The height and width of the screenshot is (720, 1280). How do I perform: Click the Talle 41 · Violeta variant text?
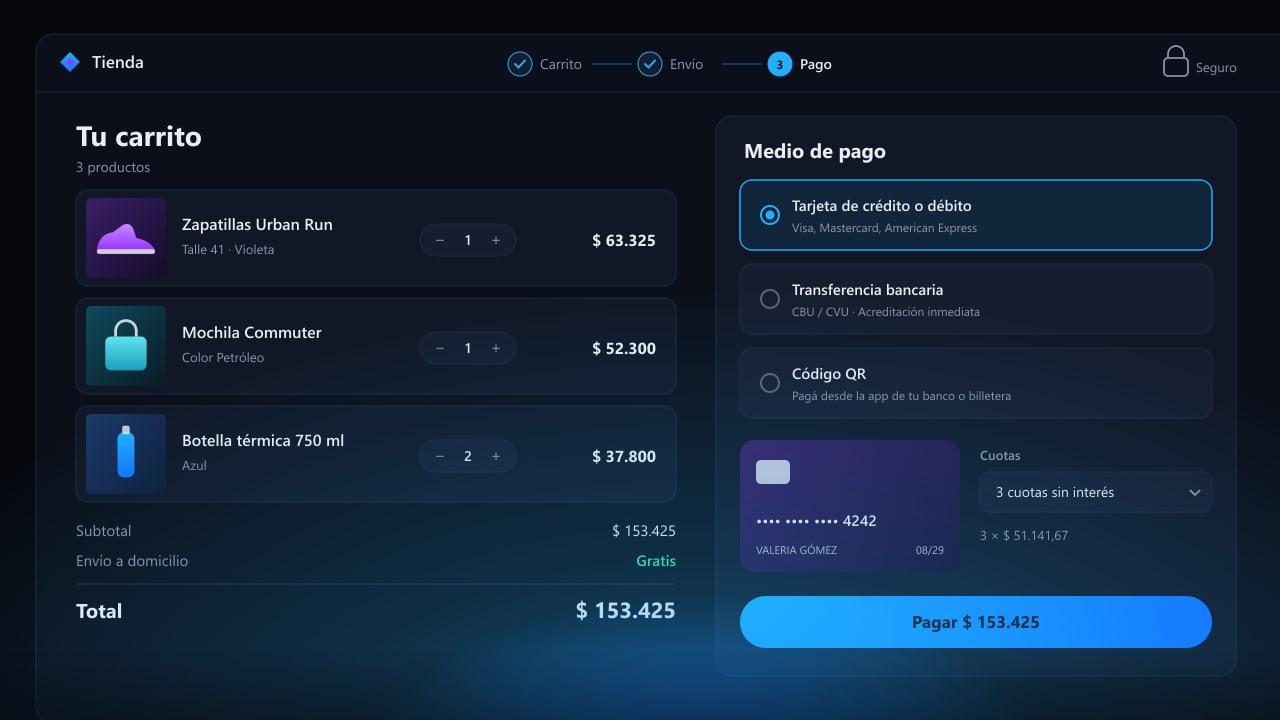click(x=228, y=249)
